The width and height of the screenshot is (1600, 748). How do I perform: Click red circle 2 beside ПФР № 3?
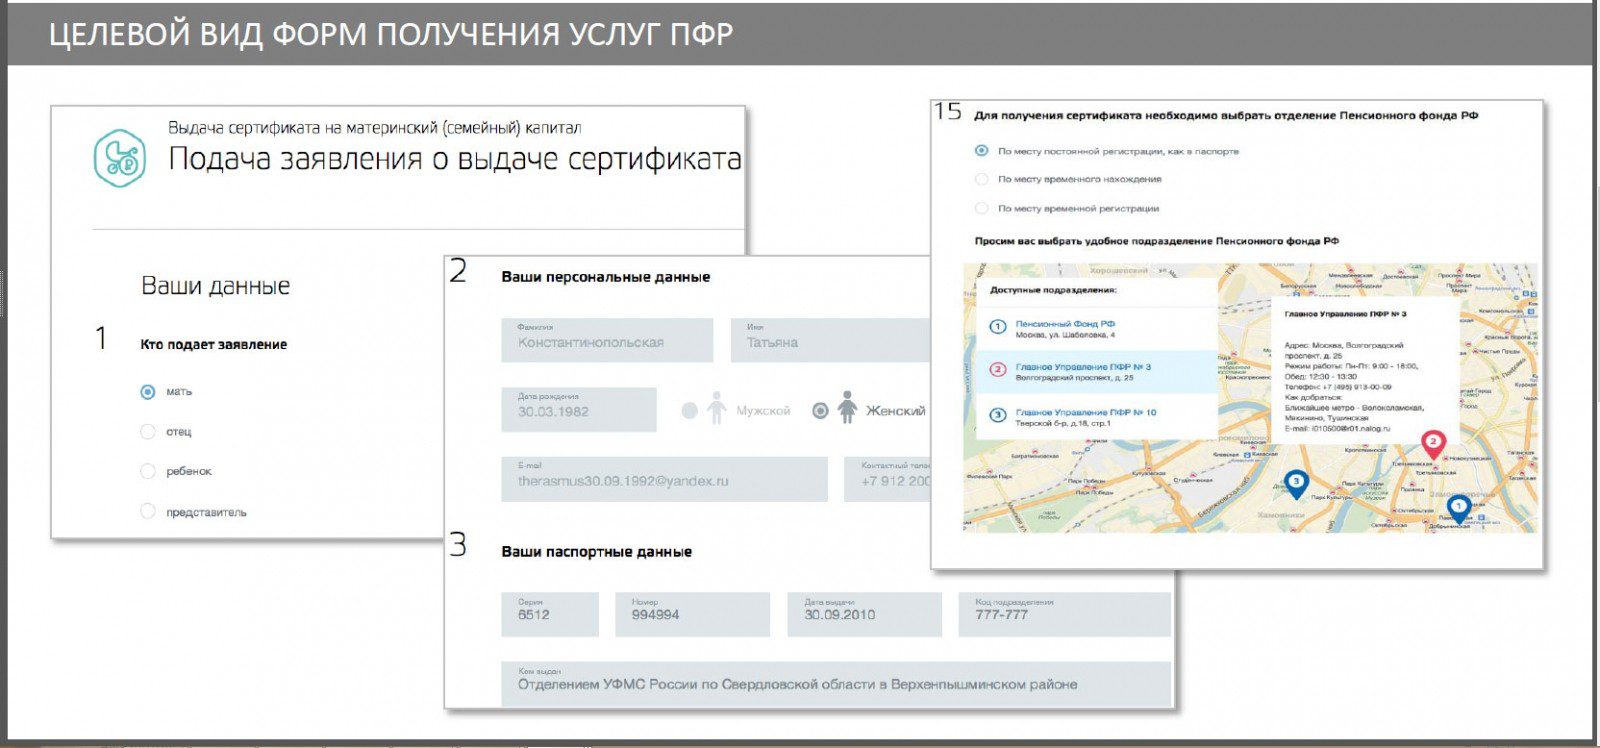[998, 370]
